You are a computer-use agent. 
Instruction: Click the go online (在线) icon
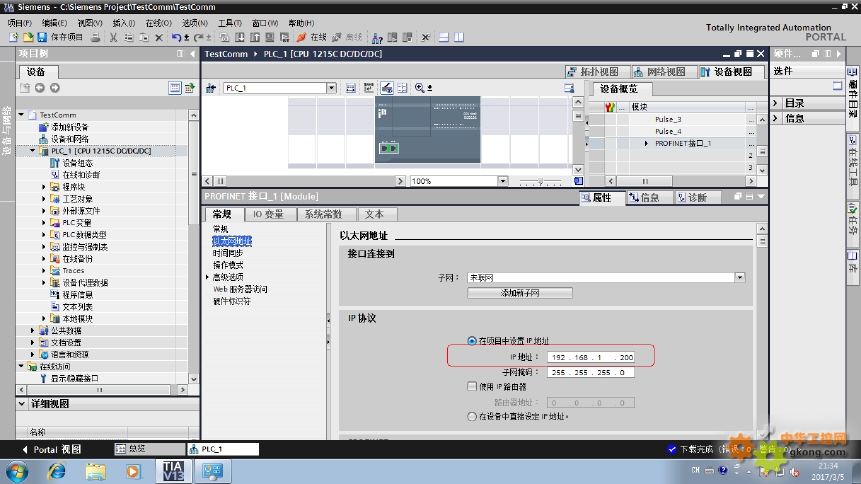312,37
